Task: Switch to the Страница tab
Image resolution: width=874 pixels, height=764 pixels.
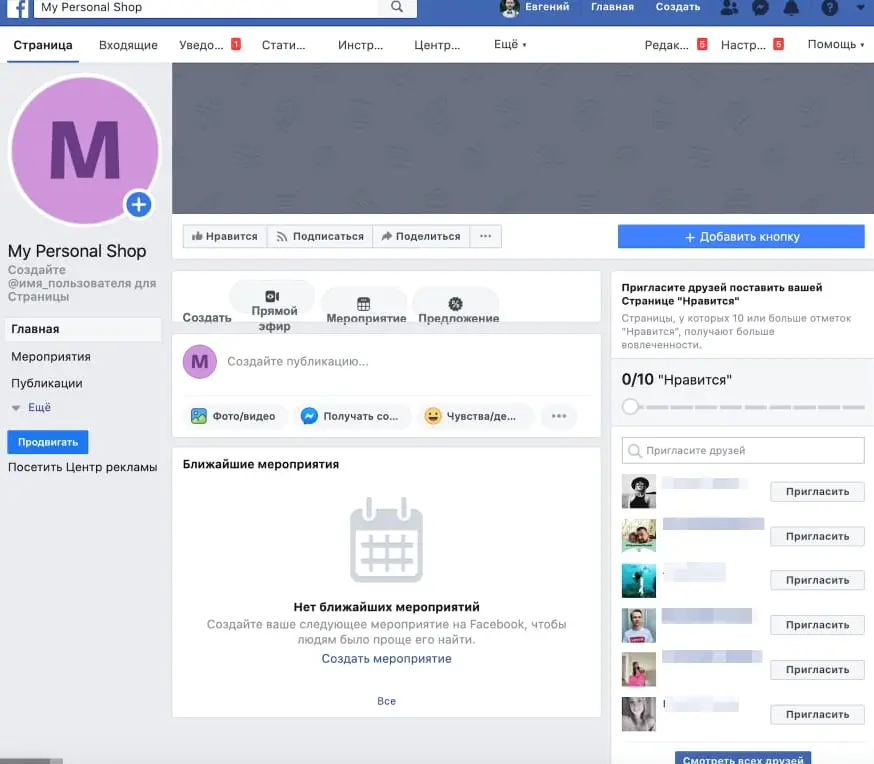Action: tap(43, 45)
